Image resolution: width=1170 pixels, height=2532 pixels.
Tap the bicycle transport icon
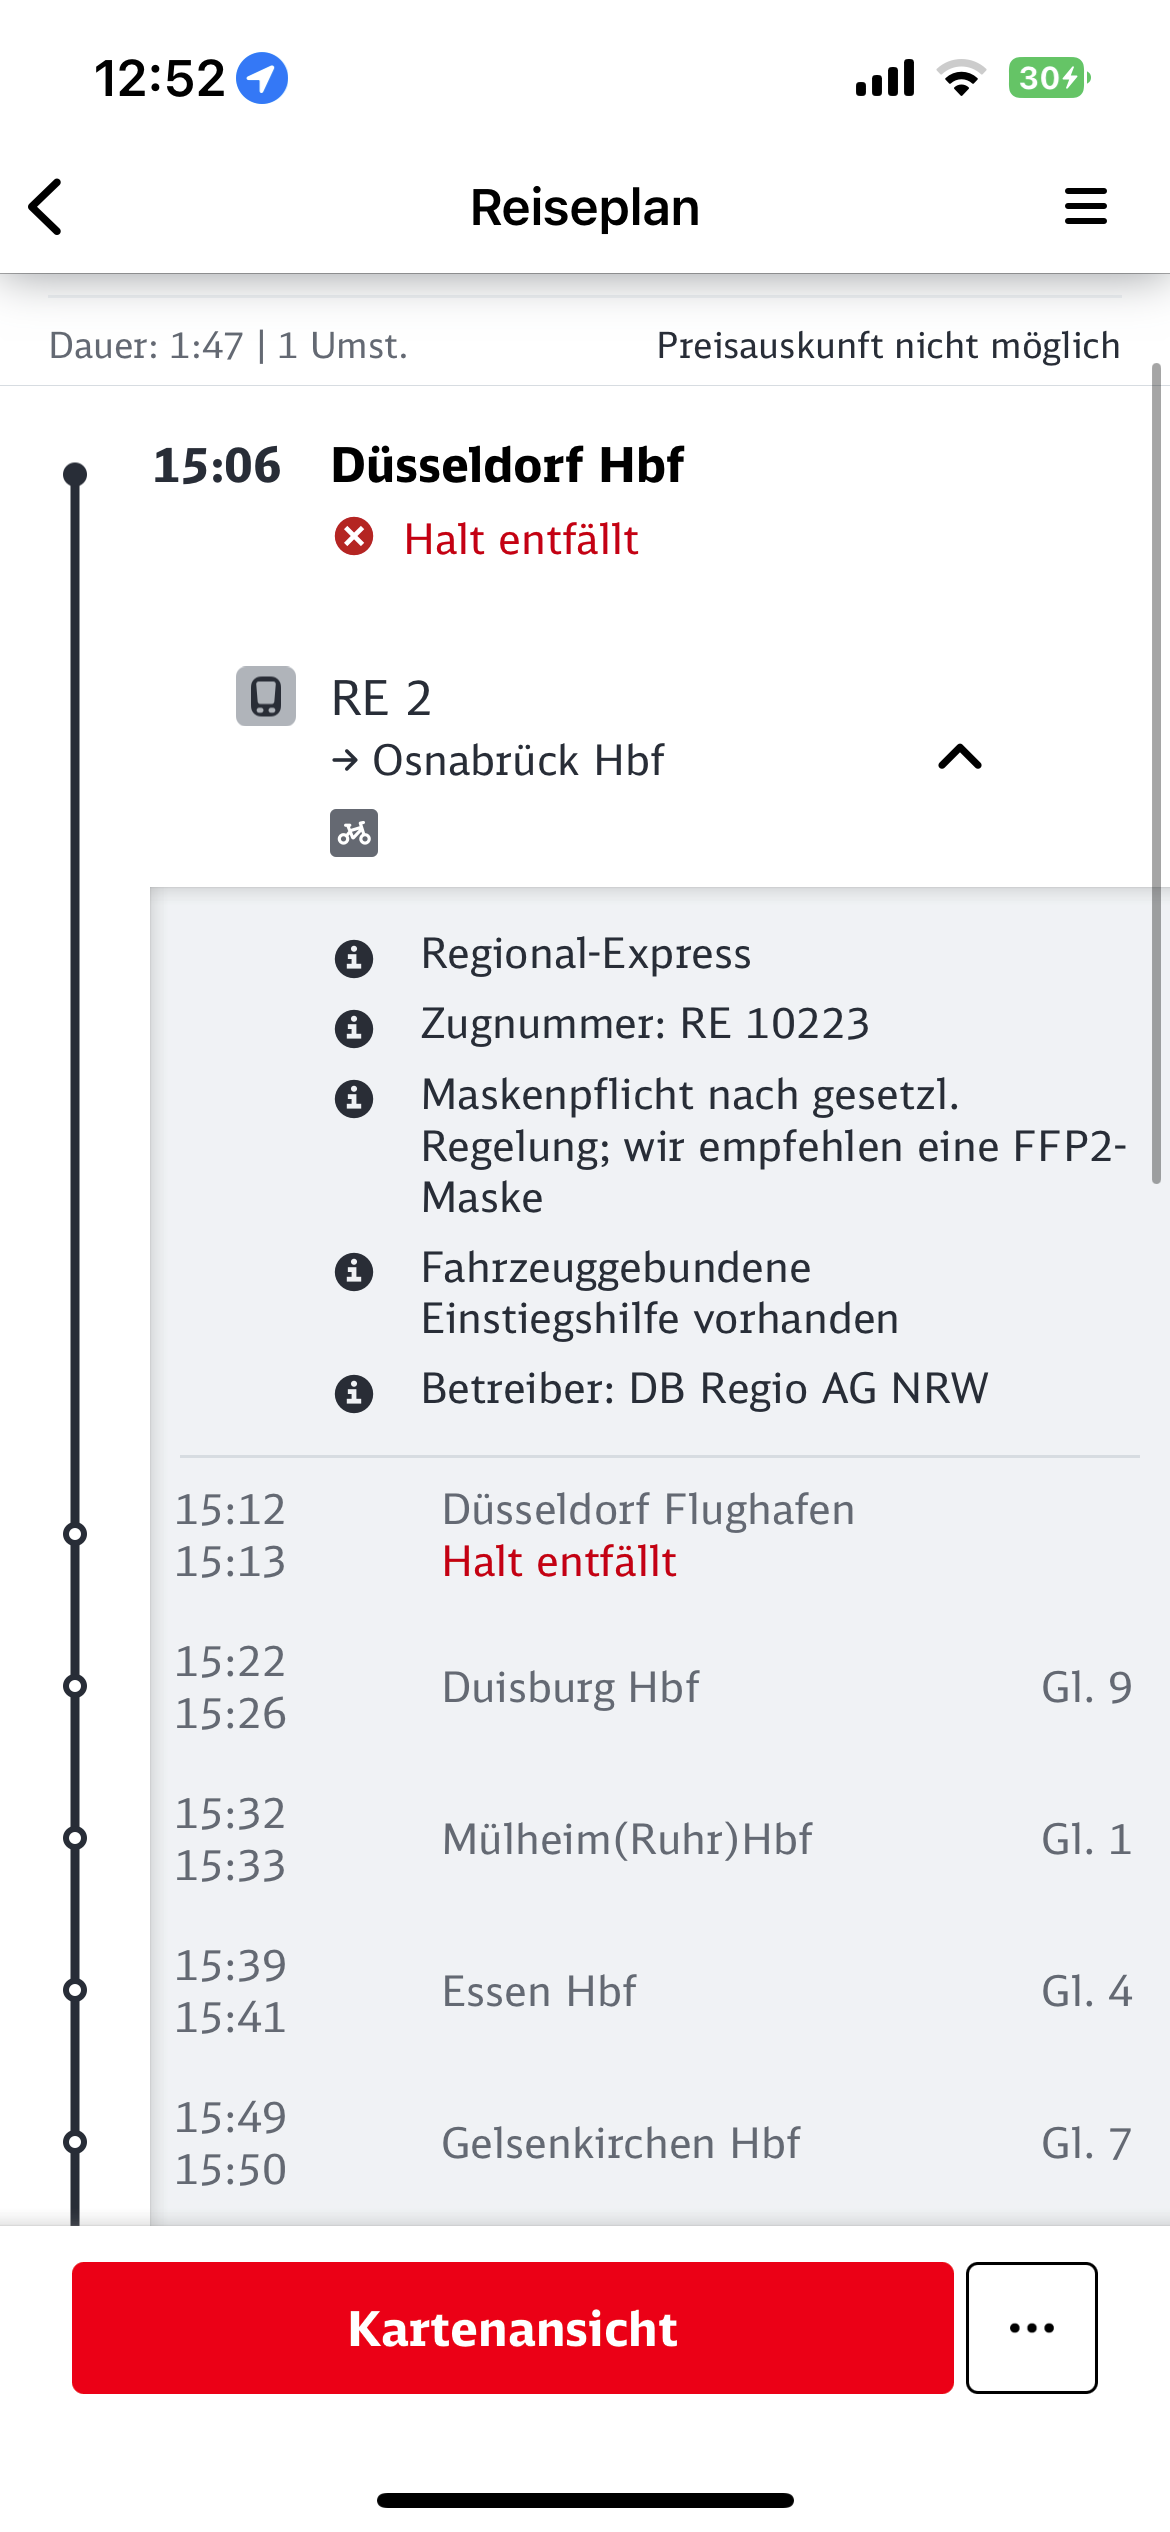[354, 833]
